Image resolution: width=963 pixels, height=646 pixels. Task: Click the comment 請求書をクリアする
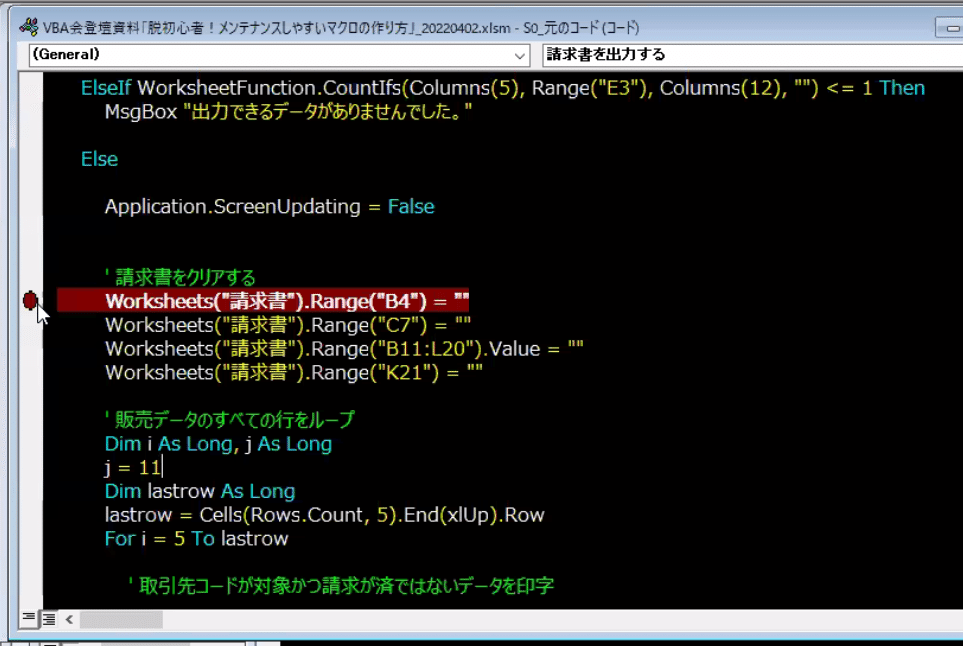point(181,278)
